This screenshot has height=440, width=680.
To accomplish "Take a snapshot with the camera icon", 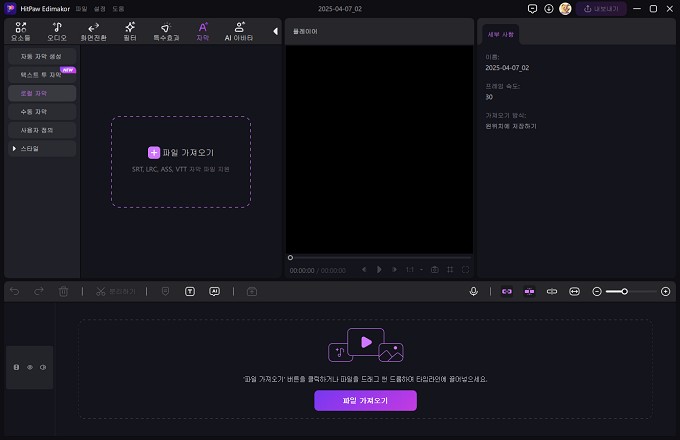I will click(x=435, y=270).
